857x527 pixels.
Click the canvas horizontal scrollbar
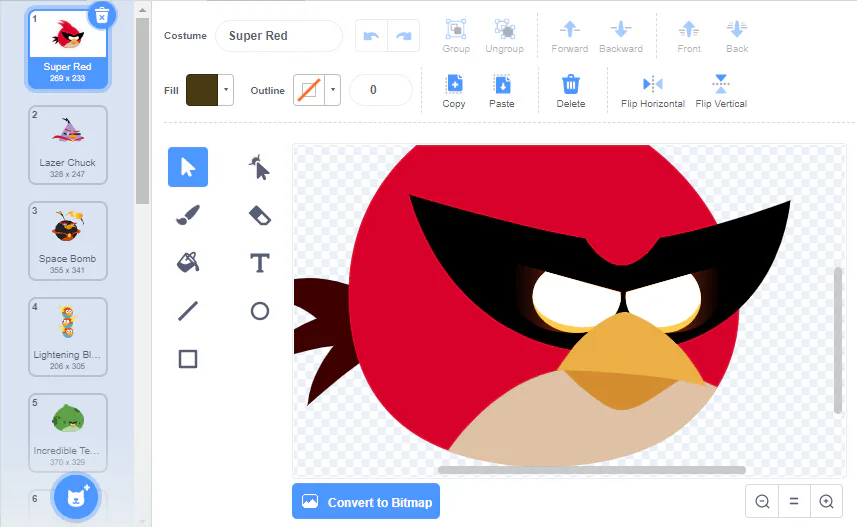pyautogui.click(x=591, y=470)
